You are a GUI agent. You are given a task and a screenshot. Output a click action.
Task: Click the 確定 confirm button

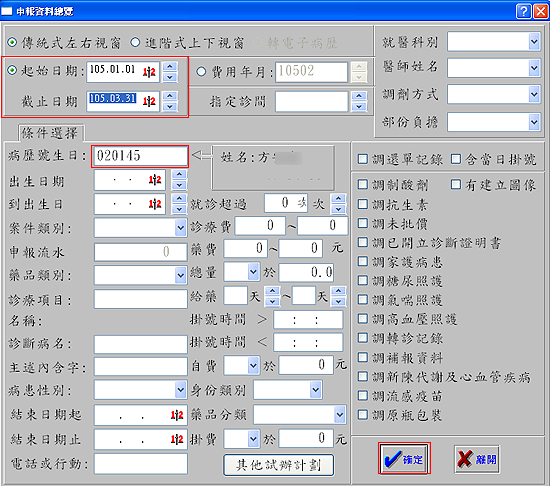click(x=404, y=459)
